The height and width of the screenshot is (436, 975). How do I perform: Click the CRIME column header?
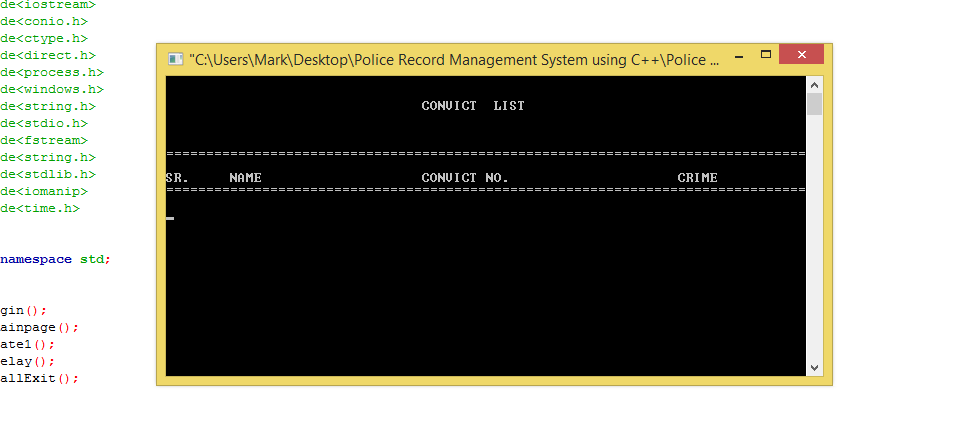click(697, 178)
